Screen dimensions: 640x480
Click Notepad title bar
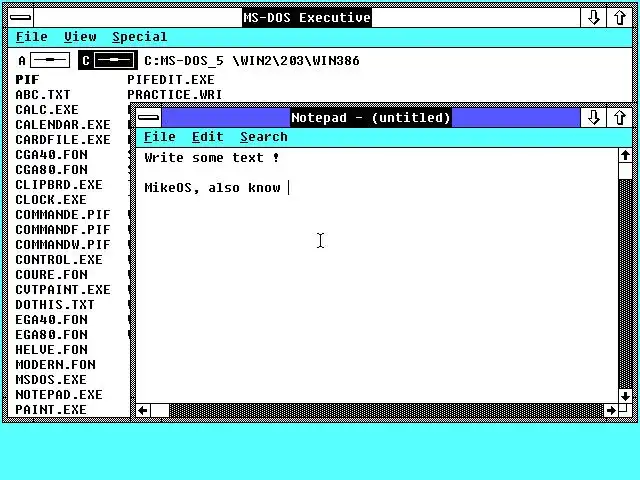click(x=370, y=118)
